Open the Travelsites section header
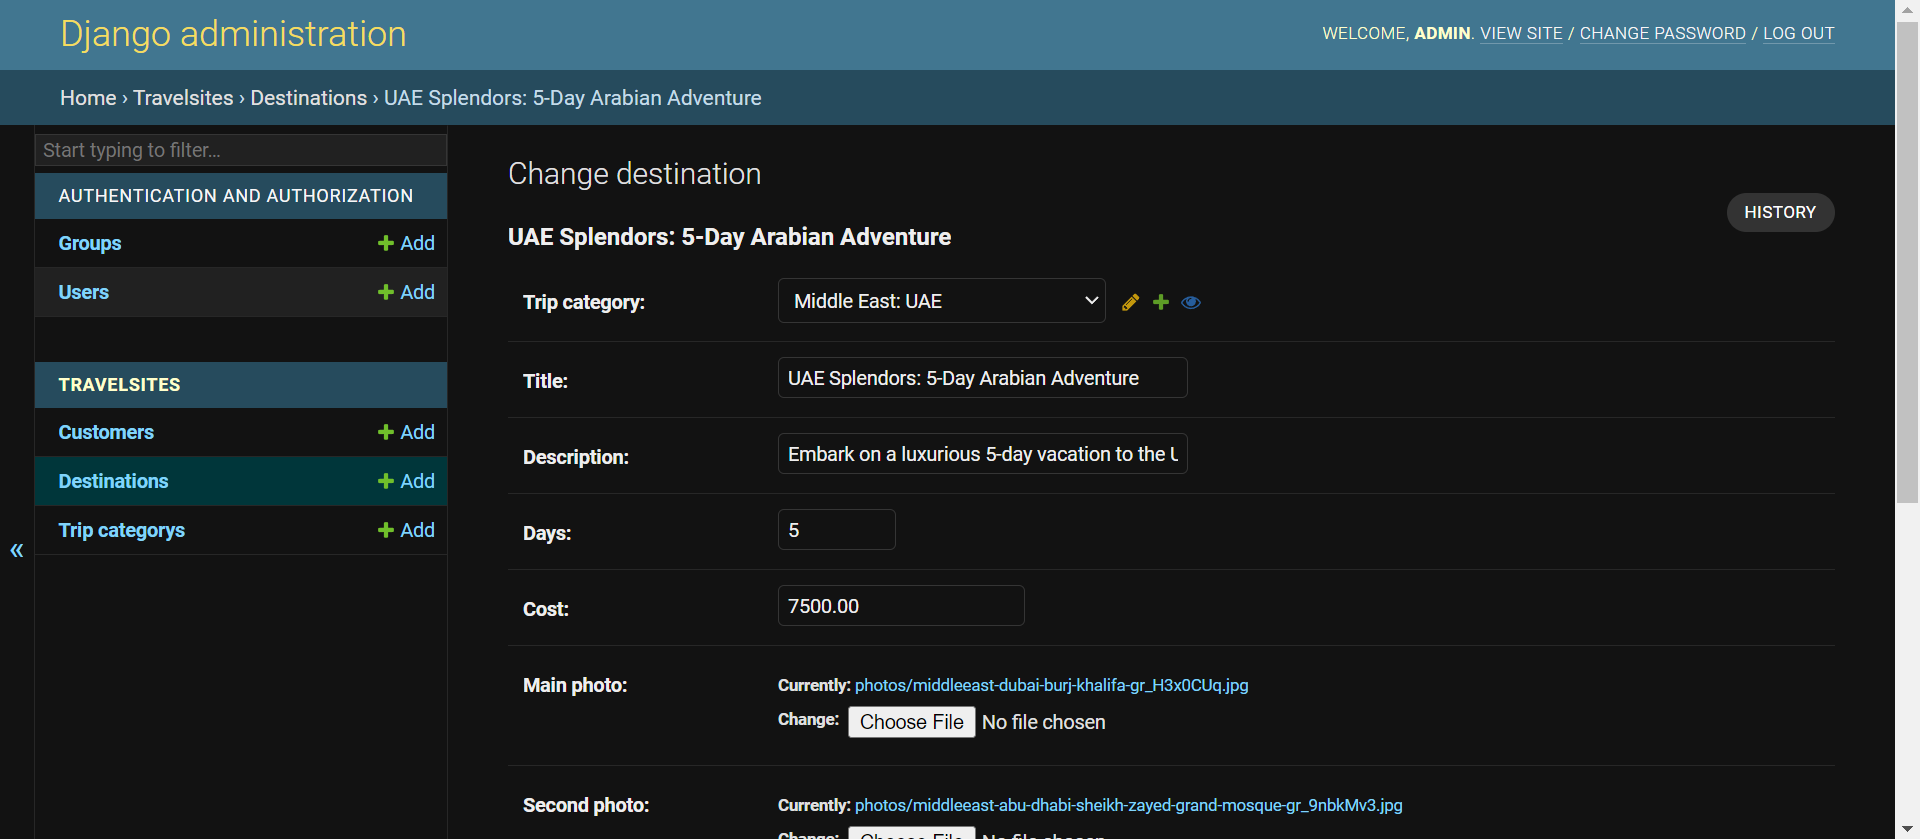Image resolution: width=1920 pixels, height=839 pixels. coord(119,385)
